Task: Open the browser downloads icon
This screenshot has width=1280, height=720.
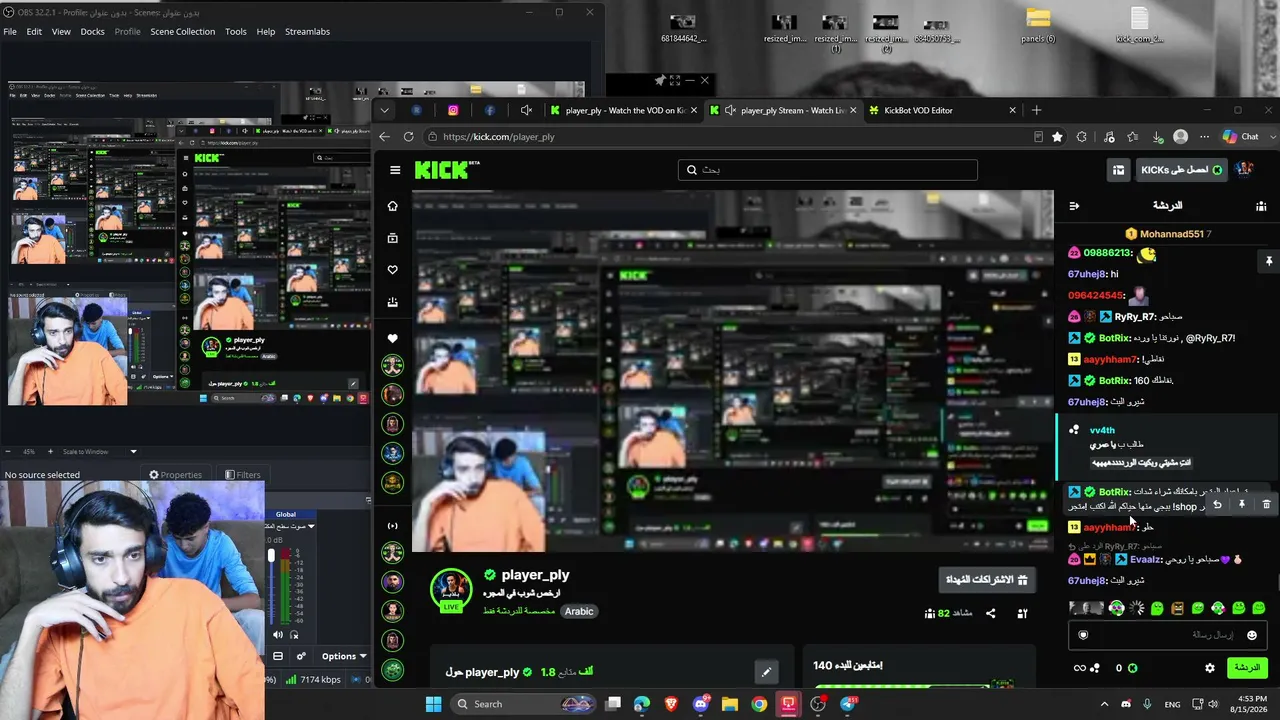Action: (1157, 137)
